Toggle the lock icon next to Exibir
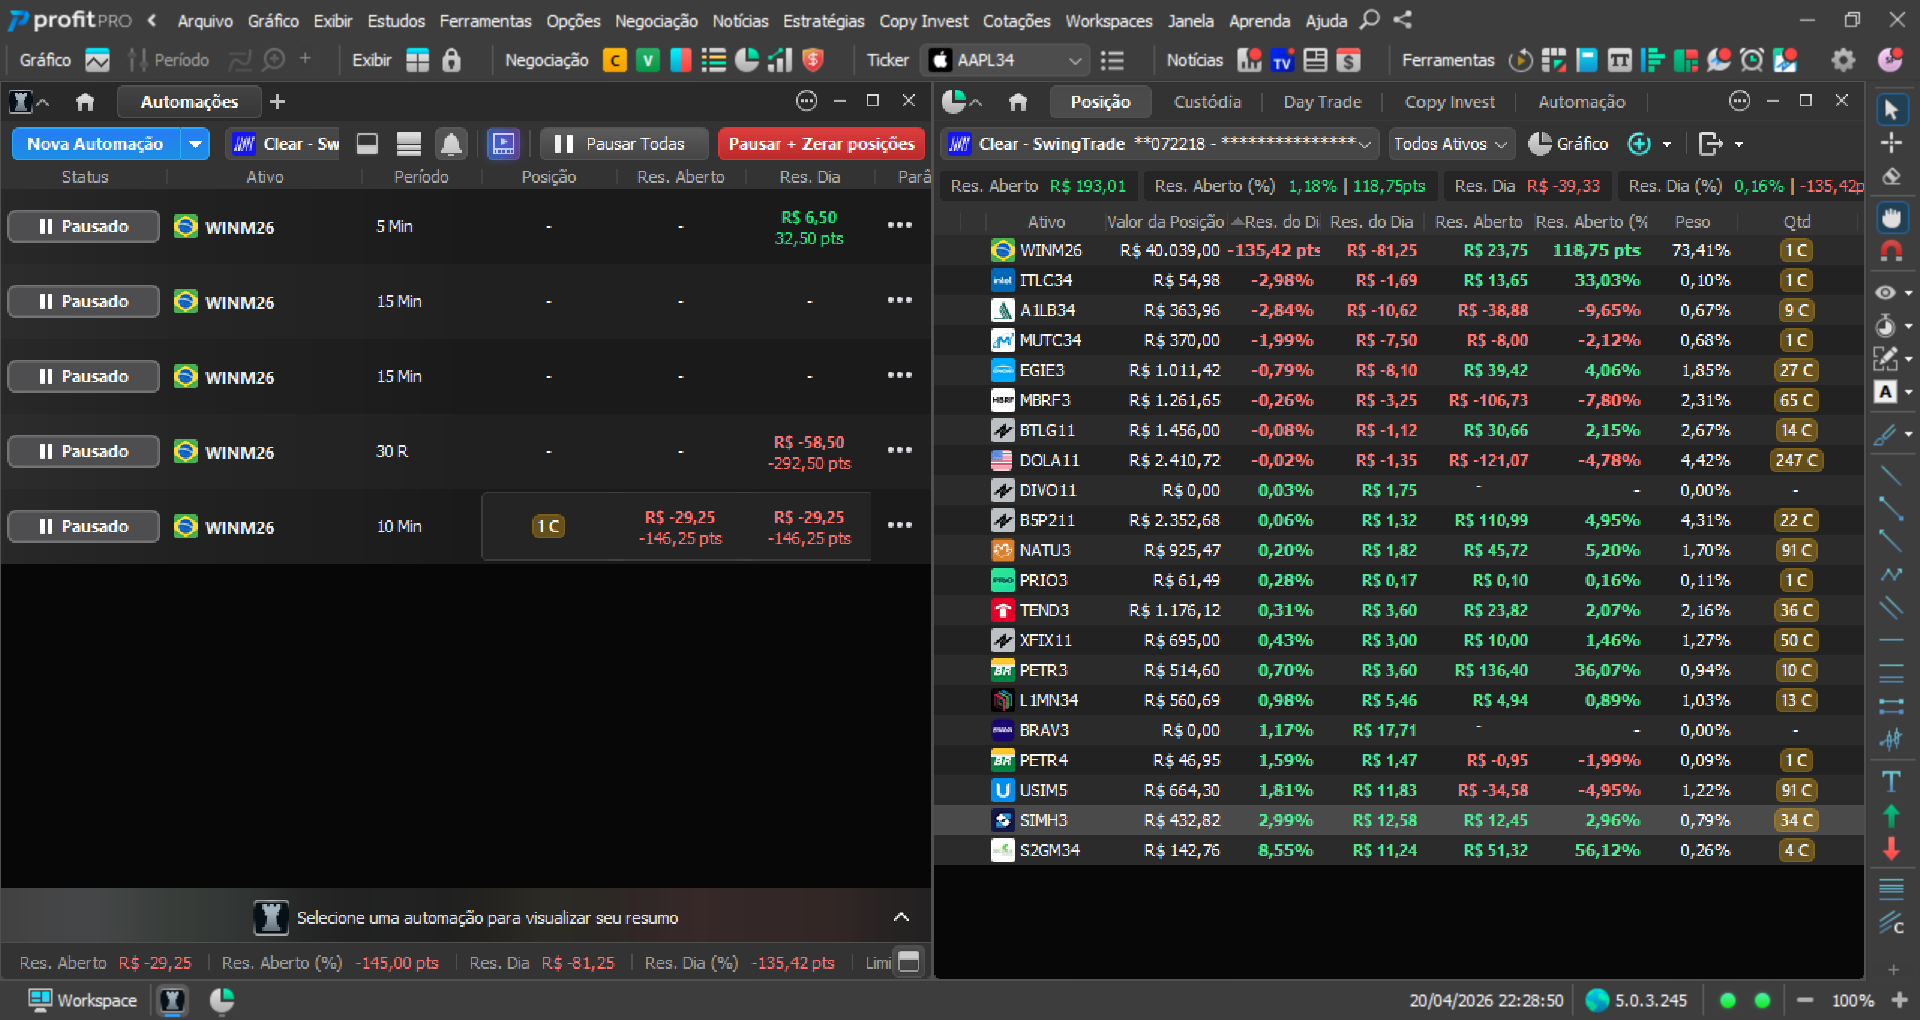 pyautogui.click(x=452, y=60)
